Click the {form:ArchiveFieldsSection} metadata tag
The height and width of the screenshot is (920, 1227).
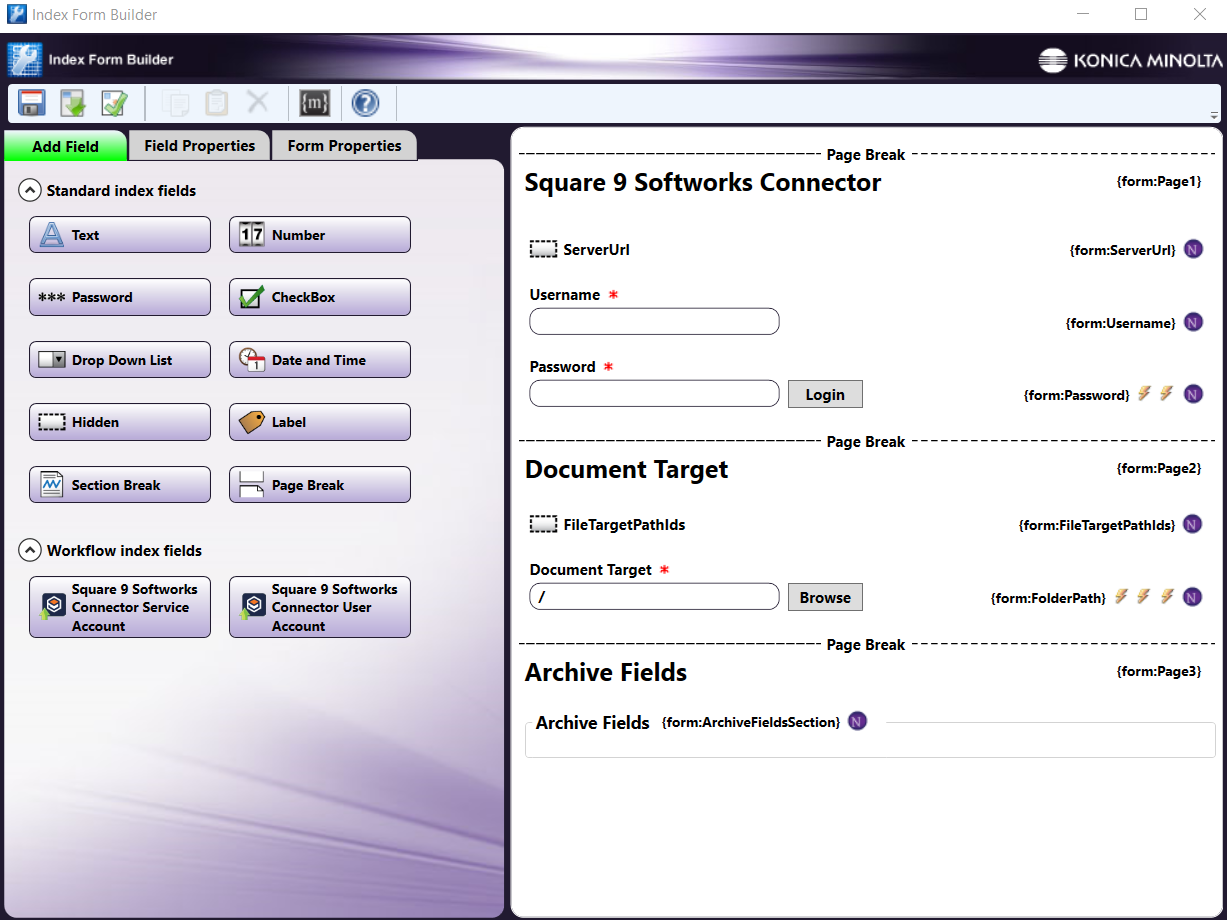[751, 722]
